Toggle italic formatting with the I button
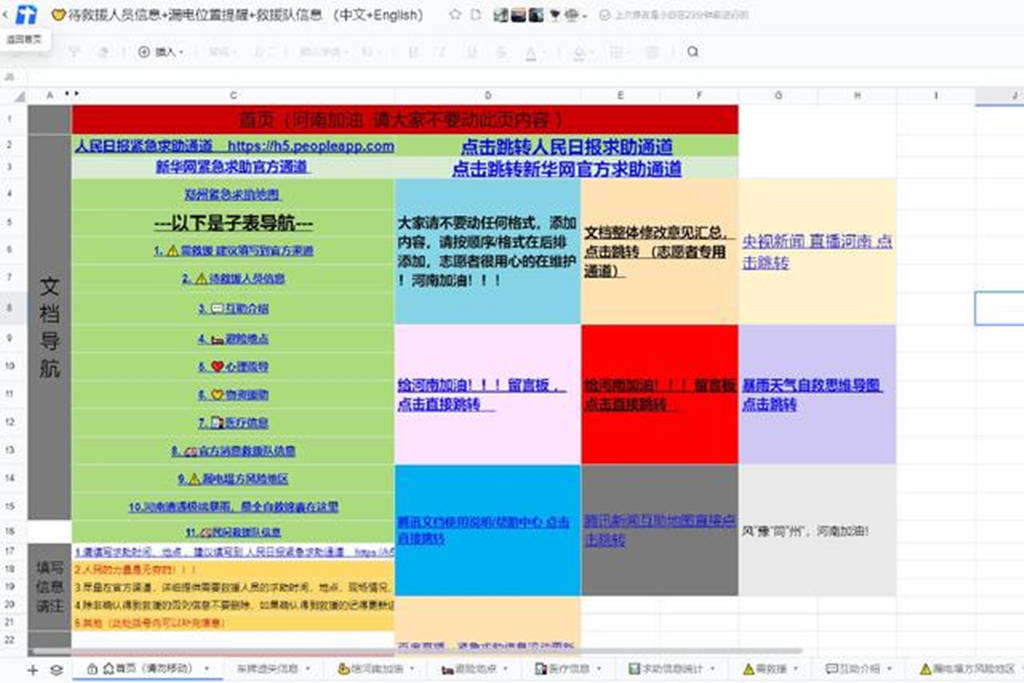1024x683 pixels. click(x=443, y=52)
